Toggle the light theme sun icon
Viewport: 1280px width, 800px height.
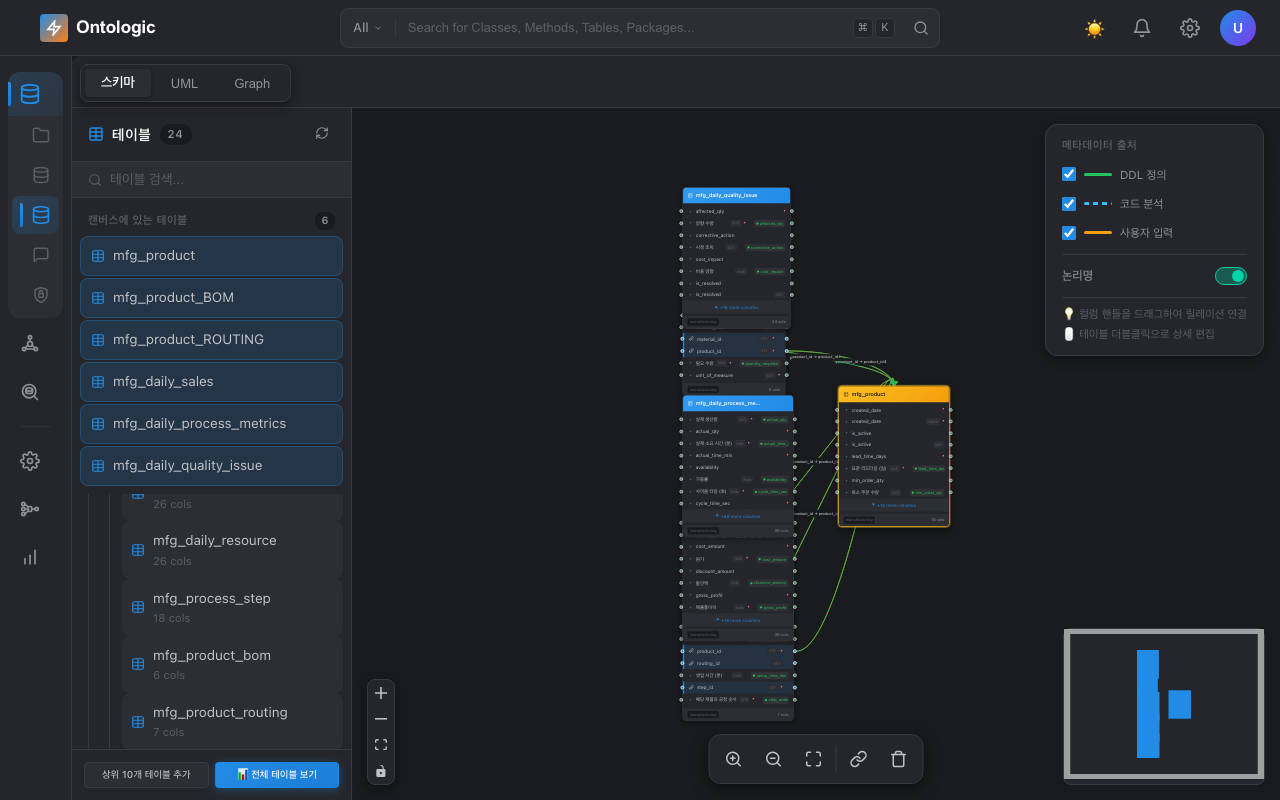pos(1094,28)
